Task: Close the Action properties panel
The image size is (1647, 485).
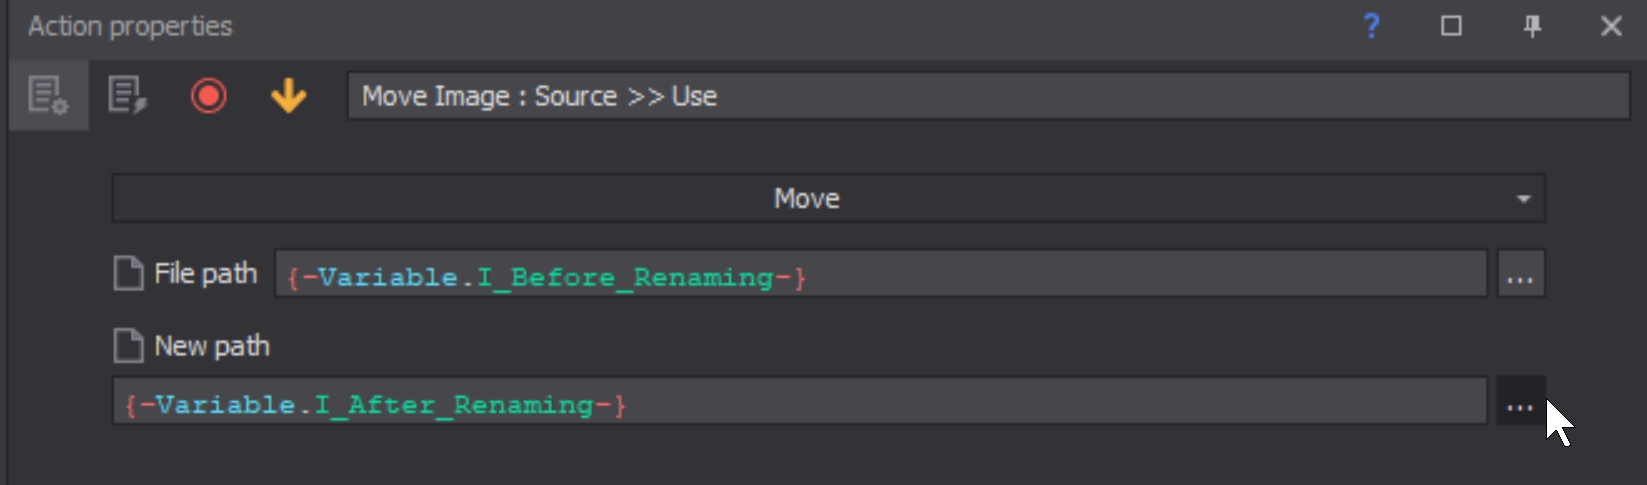Action: pyautogui.click(x=1611, y=26)
